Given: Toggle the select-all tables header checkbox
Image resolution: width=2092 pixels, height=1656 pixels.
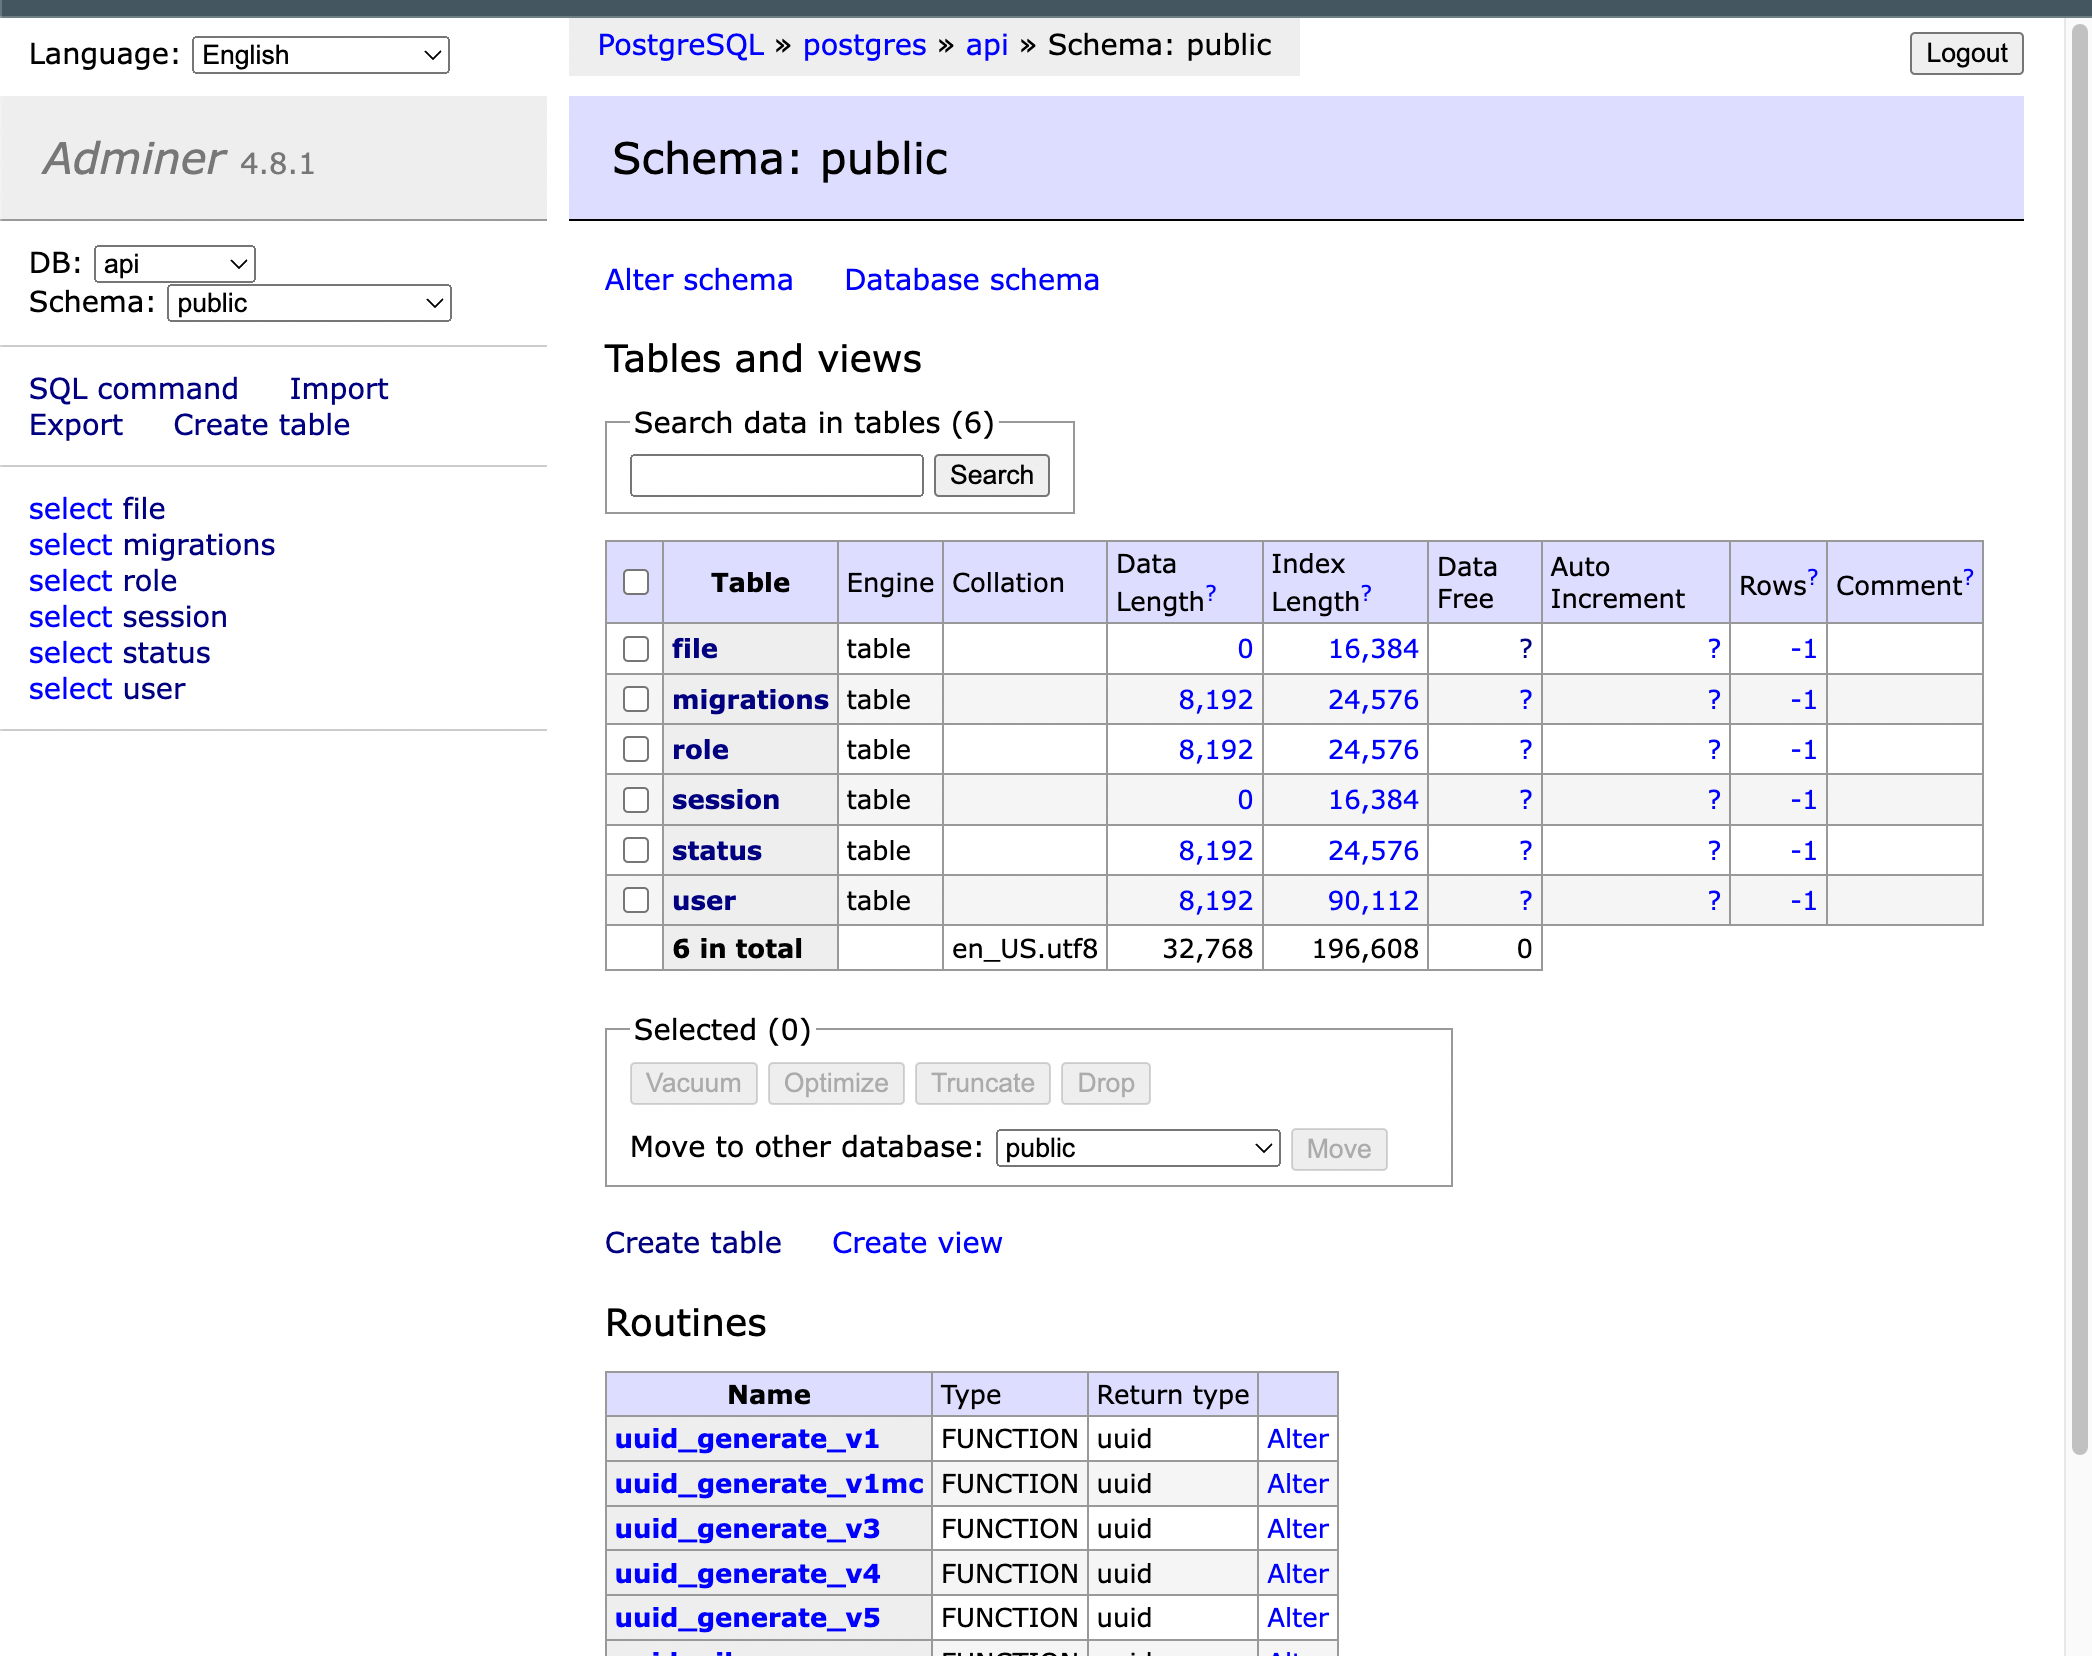Looking at the screenshot, I should click(x=636, y=582).
